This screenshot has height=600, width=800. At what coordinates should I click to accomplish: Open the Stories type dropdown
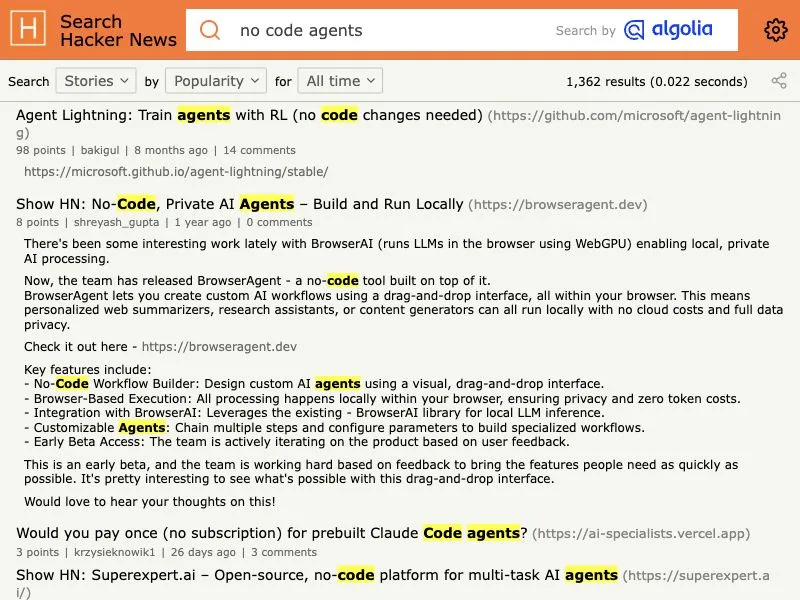click(96, 81)
